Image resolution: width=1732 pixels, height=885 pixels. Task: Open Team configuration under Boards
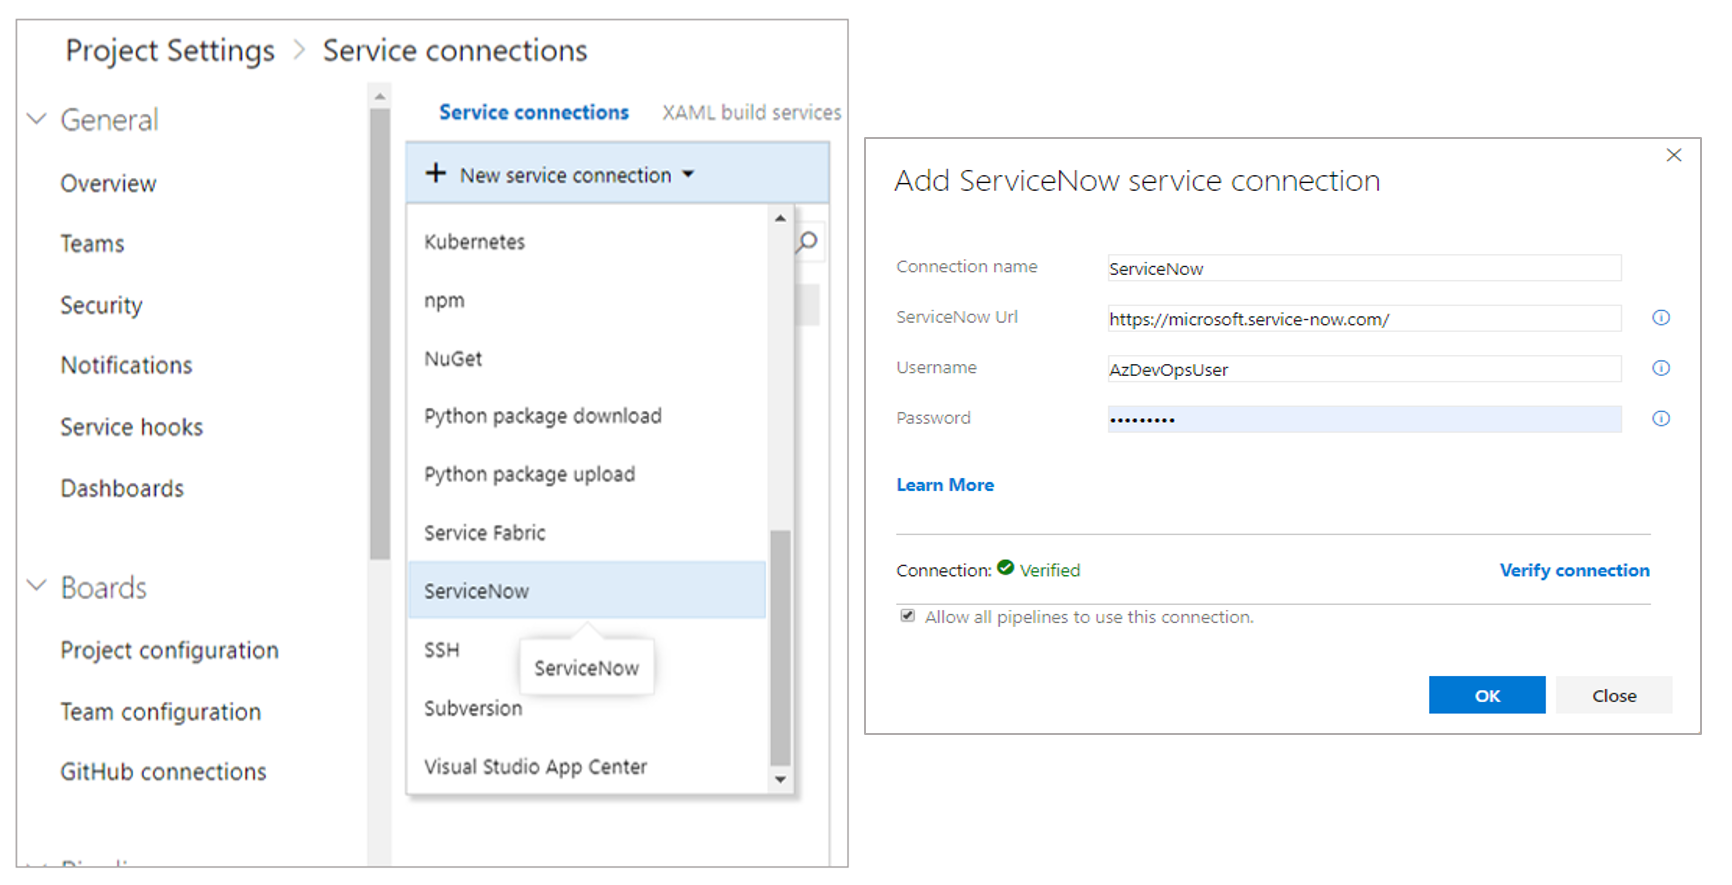point(160,711)
